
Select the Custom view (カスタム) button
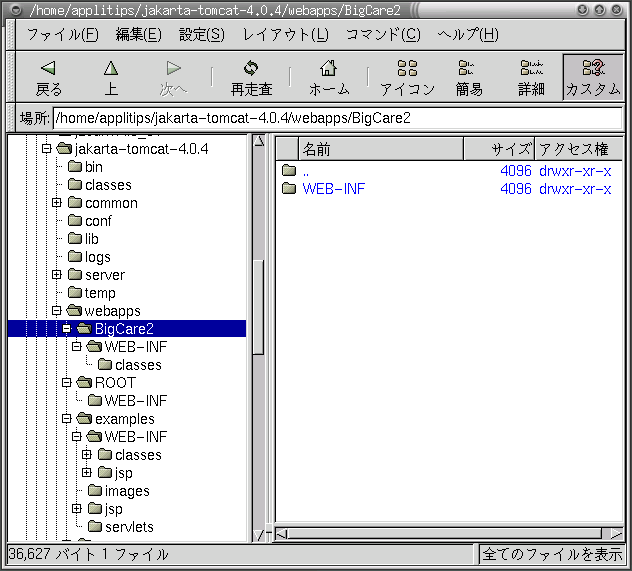coord(592,69)
